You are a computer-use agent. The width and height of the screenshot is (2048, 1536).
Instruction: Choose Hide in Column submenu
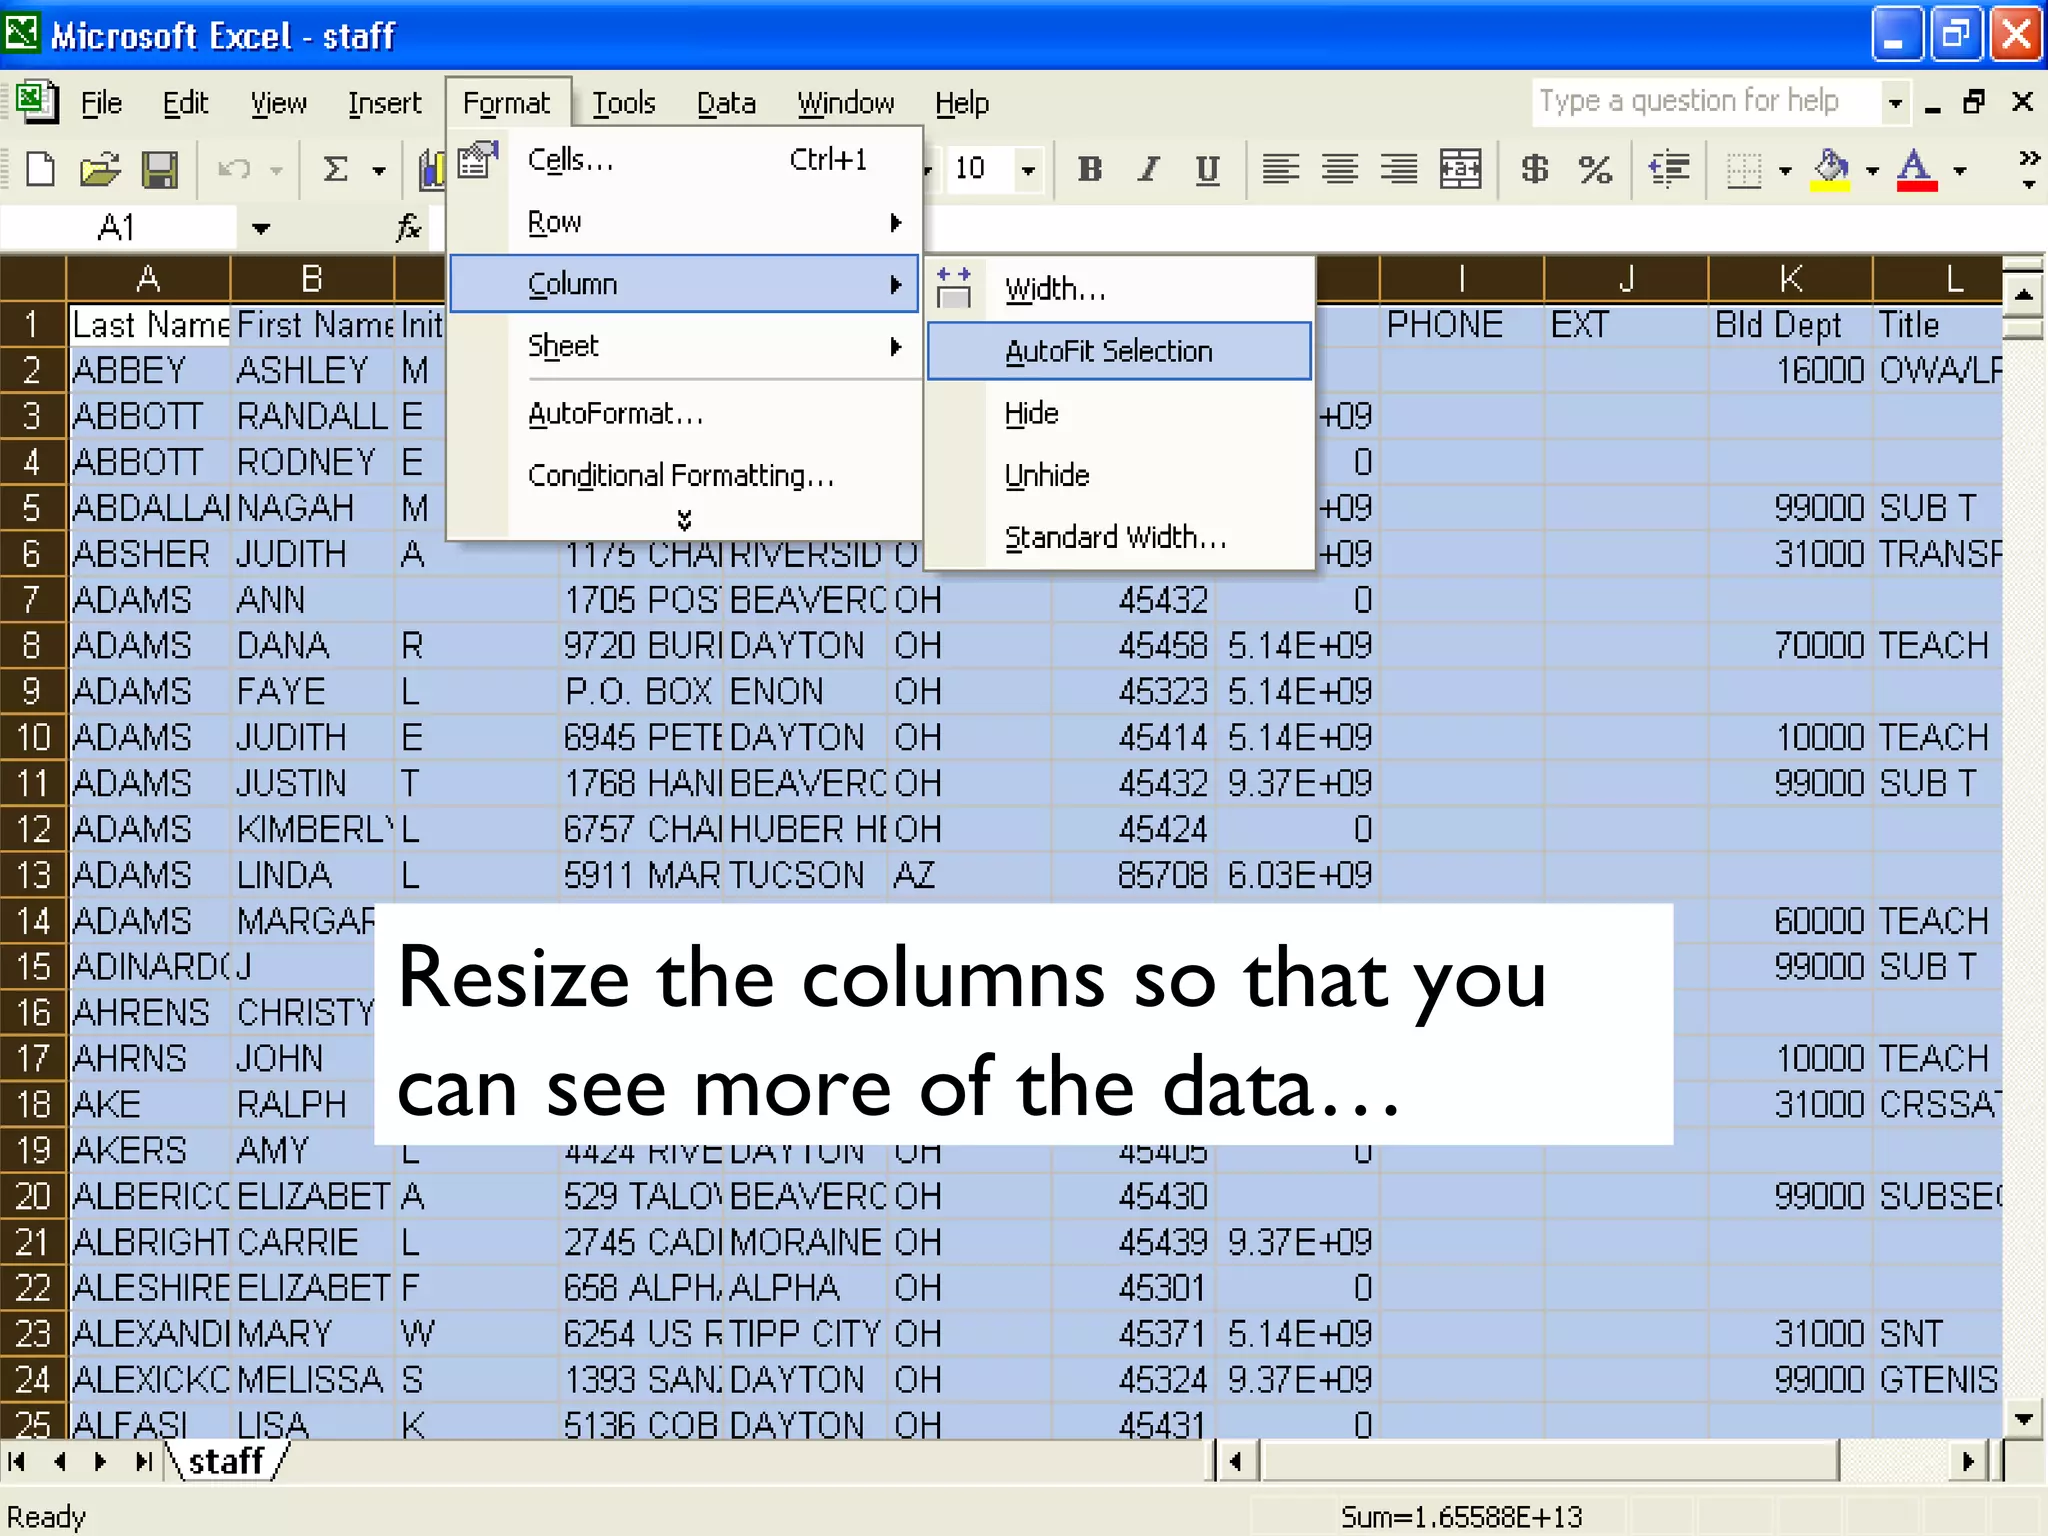click(1118, 413)
